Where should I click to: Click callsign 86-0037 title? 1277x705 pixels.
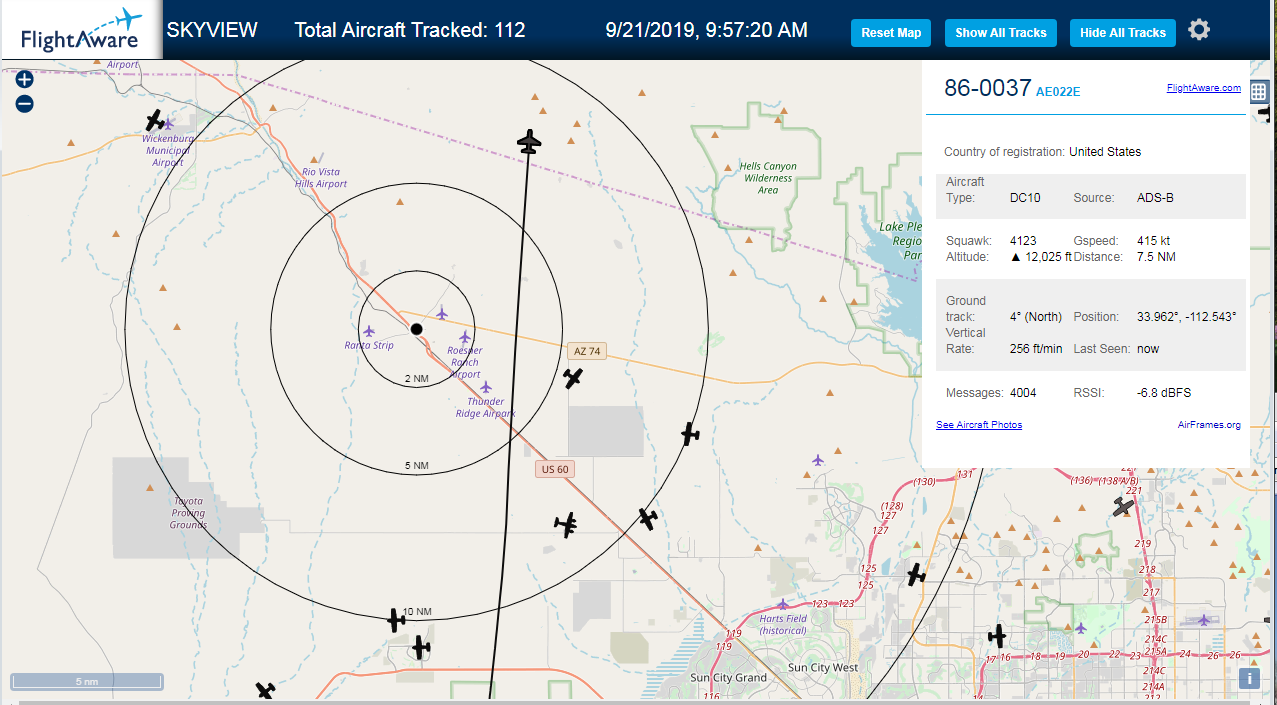988,88
